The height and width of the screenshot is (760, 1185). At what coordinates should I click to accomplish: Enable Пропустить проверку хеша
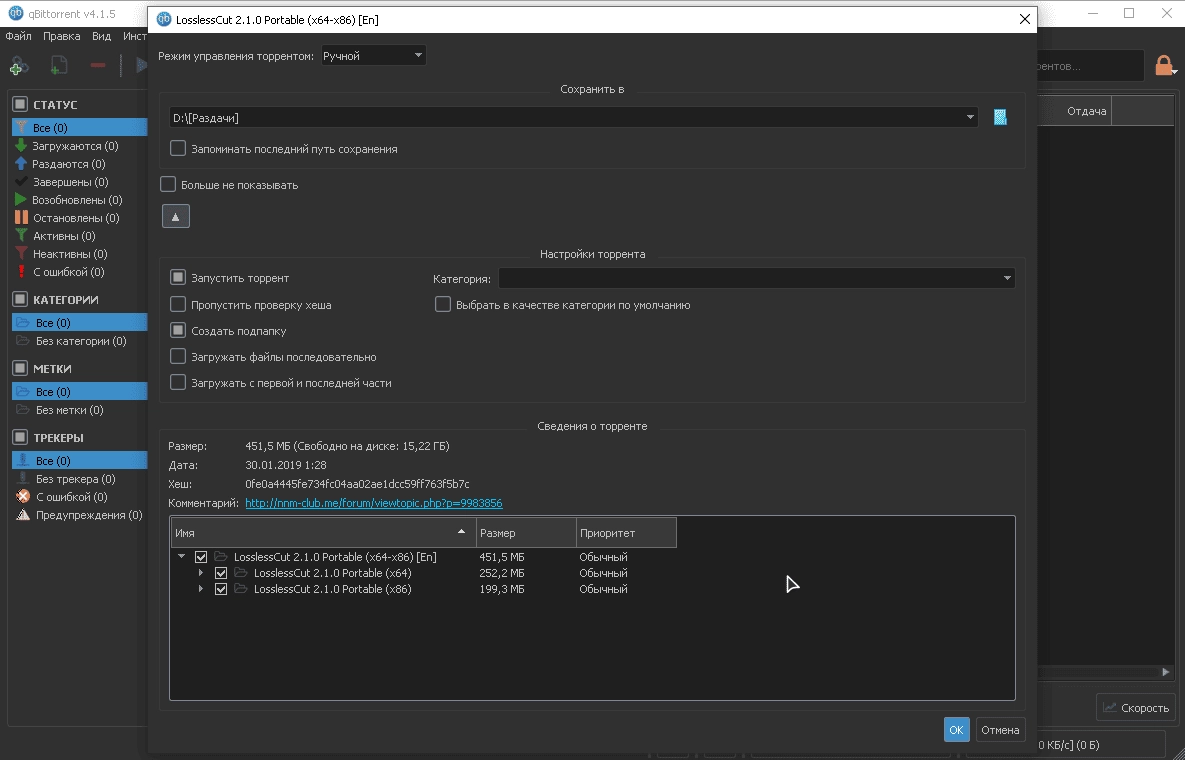point(178,304)
